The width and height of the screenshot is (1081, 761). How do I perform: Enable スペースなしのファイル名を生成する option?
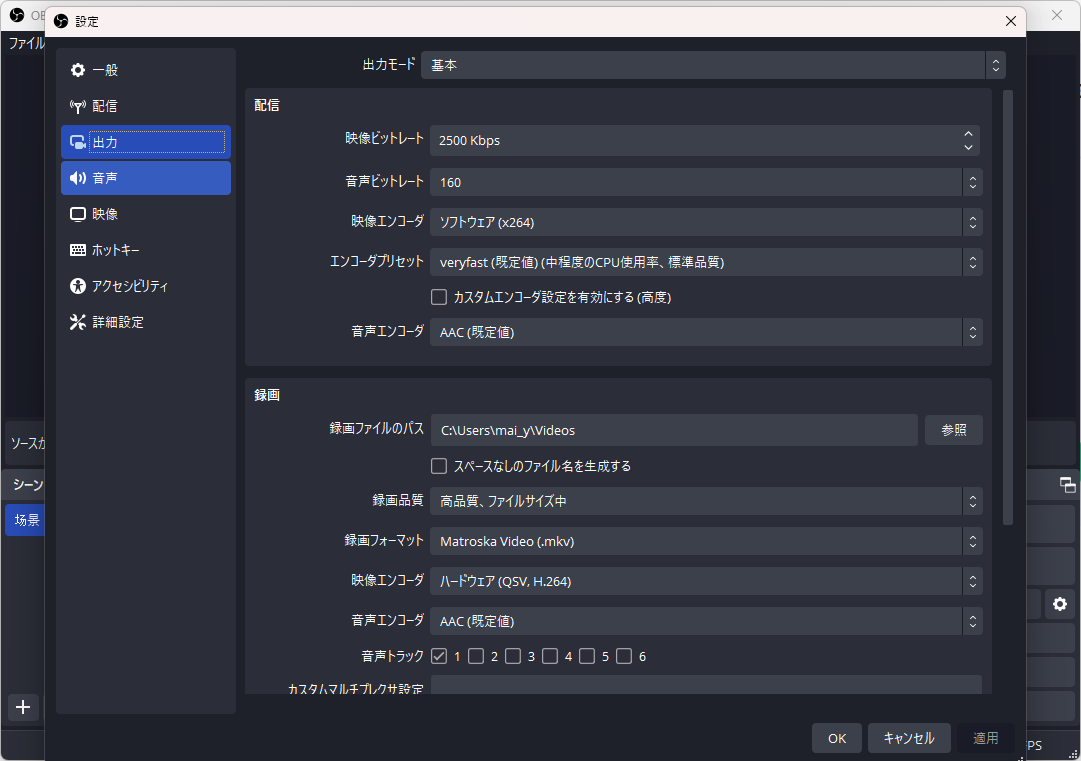(x=438, y=465)
